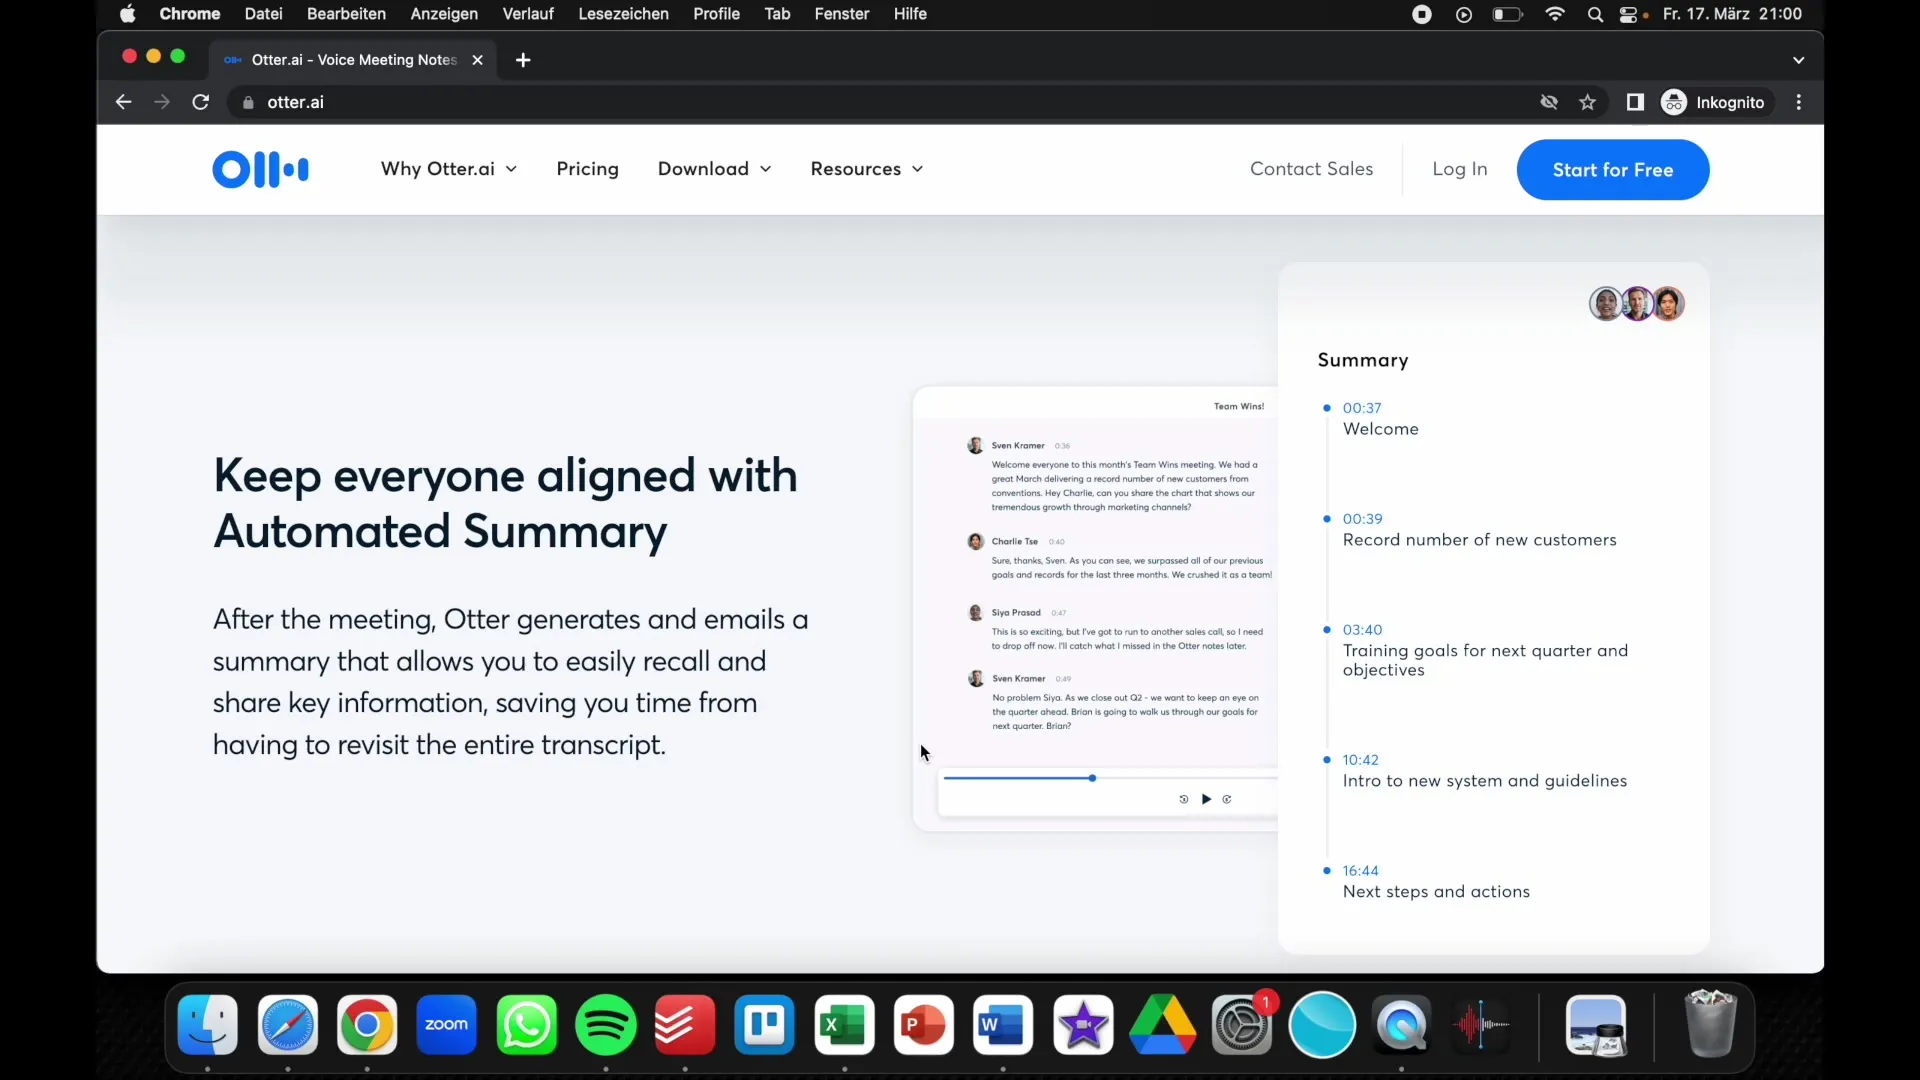Viewport: 1920px width, 1080px height.
Task: Open the Bearbeiten menu
Action: (x=346, y=14)
